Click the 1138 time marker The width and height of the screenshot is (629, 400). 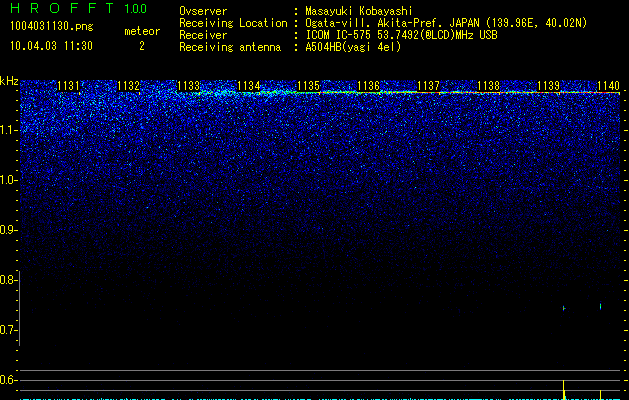489,86
